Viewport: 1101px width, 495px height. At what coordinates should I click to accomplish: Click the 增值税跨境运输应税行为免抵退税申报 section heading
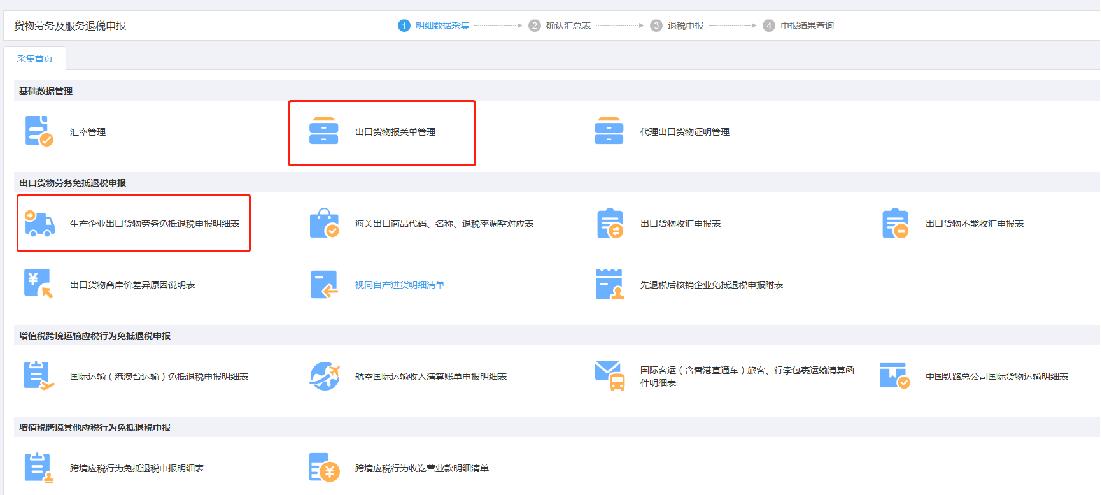tap(95, 336)
